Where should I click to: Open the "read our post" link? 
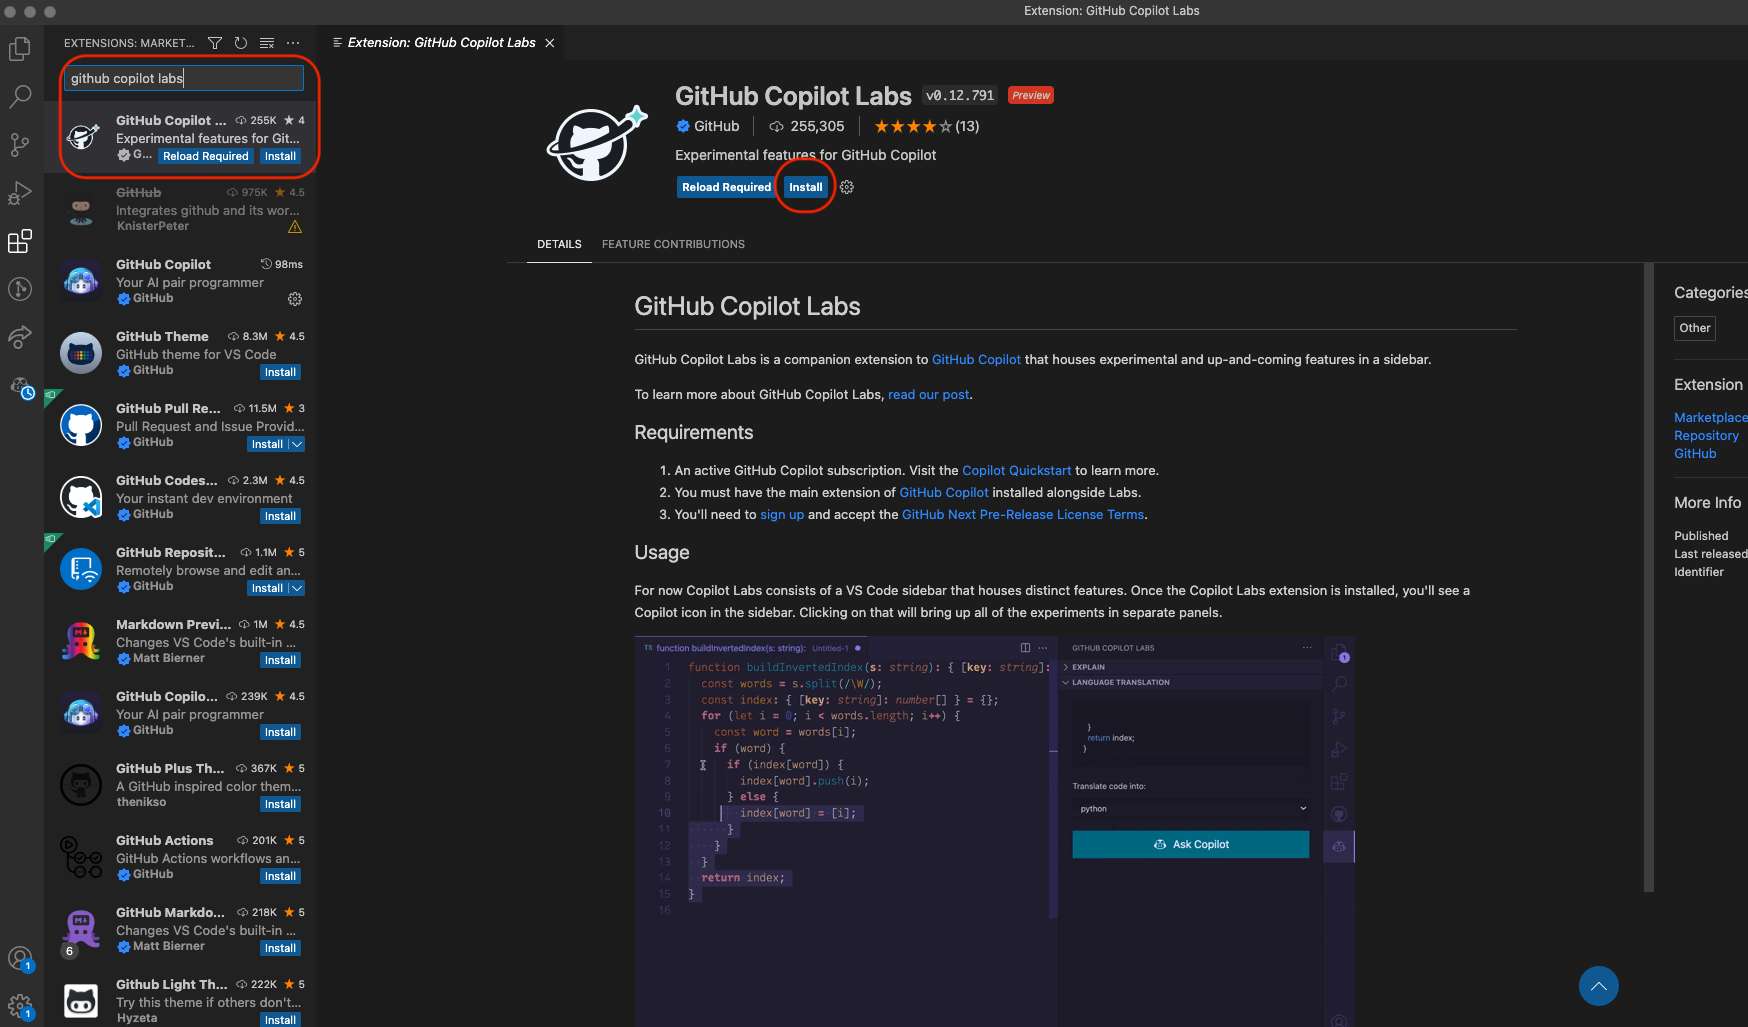(927, 394)
